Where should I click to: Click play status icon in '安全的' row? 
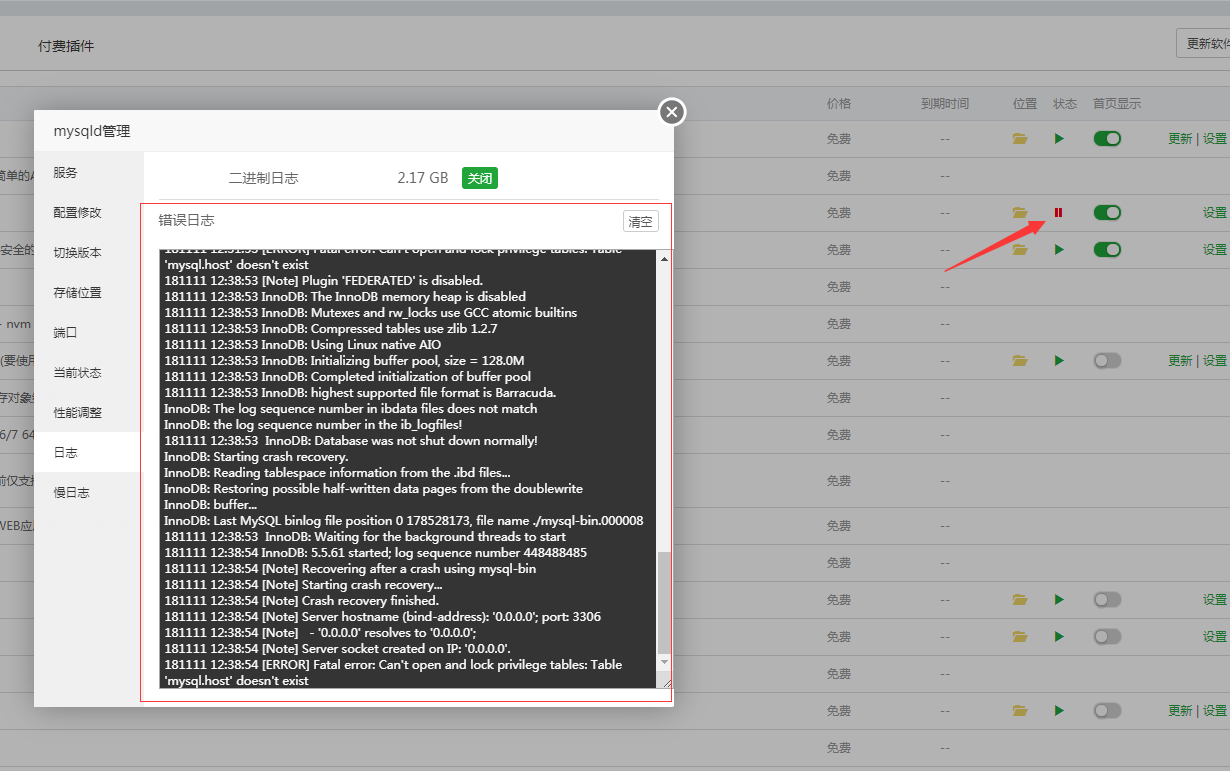pos(1059,249)
